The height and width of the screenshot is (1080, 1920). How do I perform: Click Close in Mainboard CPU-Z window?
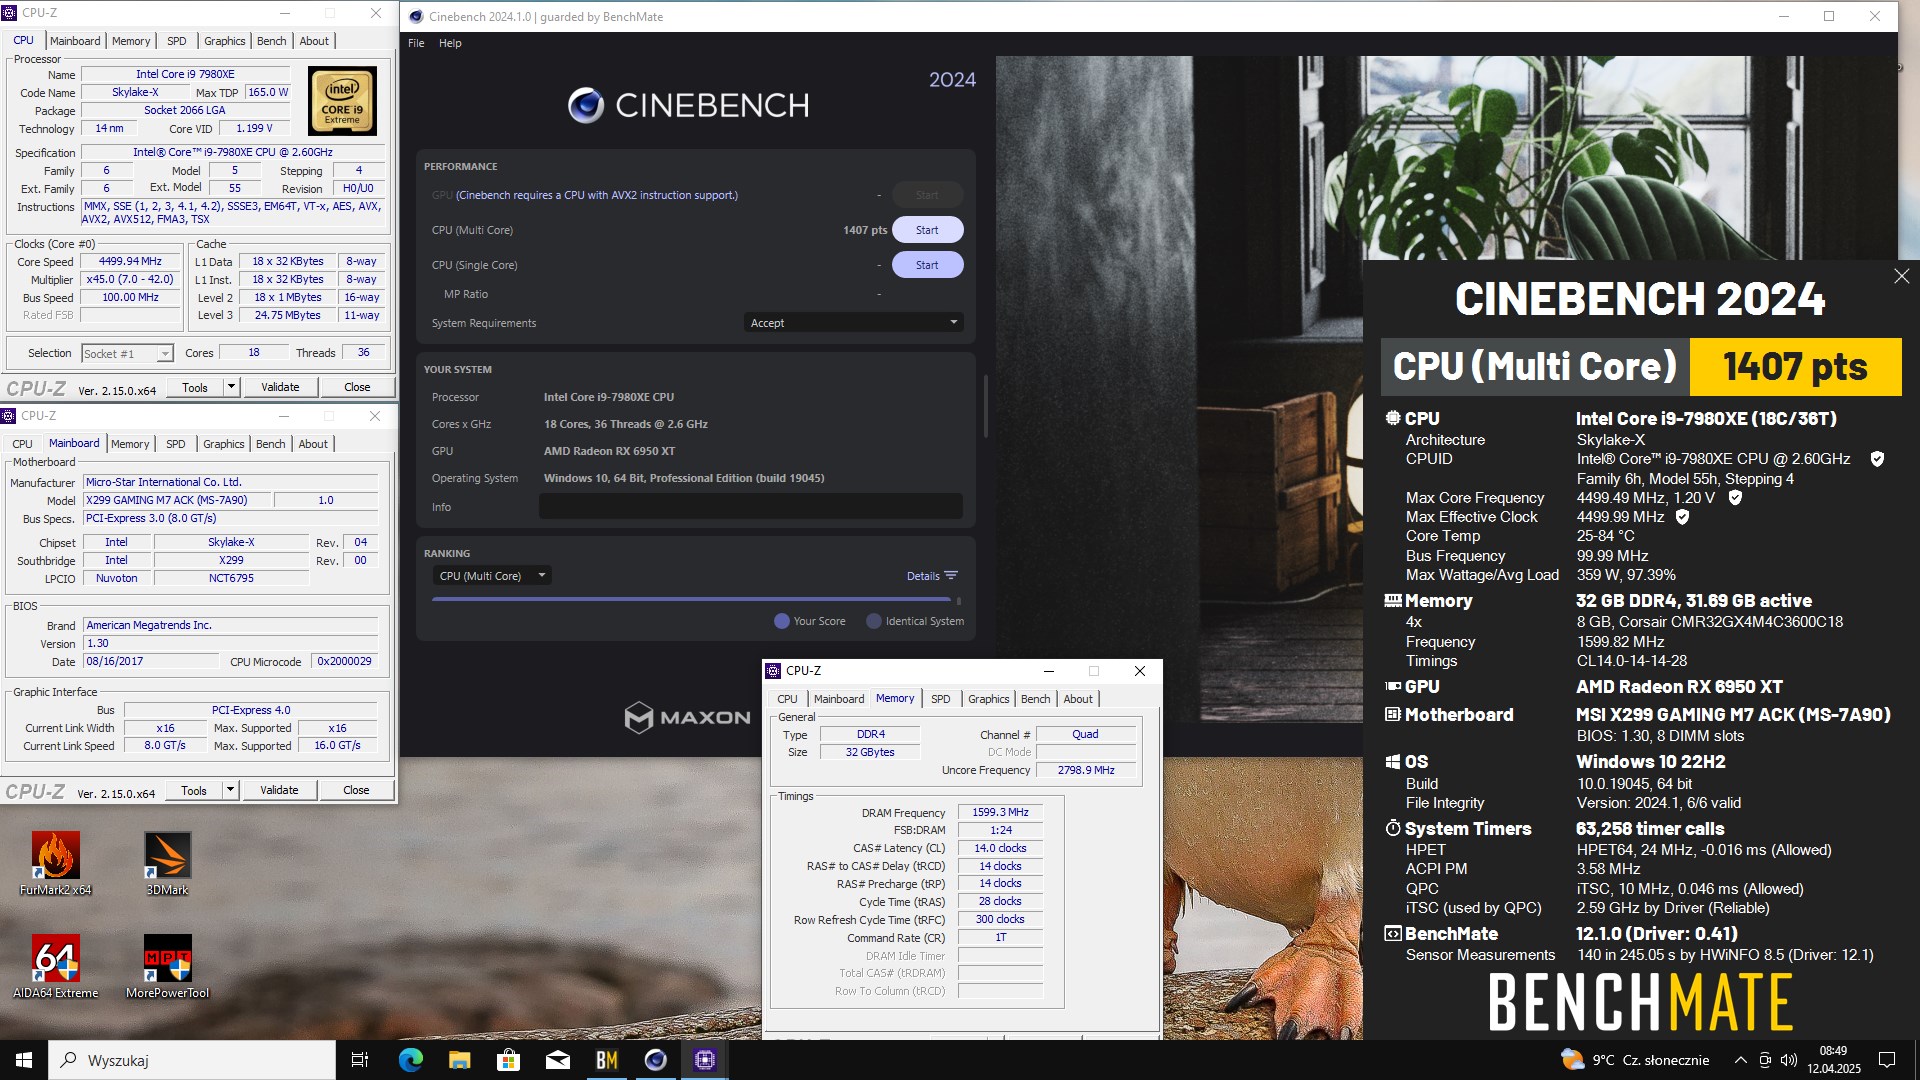(x=356, y=790)
